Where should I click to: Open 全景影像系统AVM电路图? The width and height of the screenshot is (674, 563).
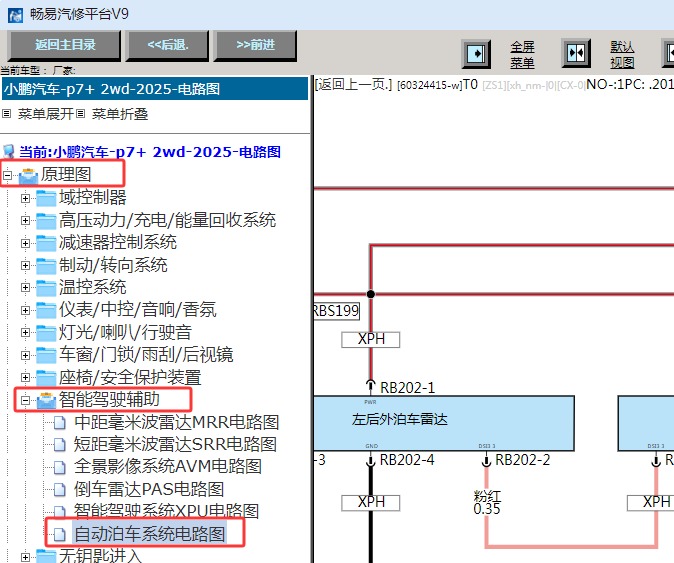point(168,467)
